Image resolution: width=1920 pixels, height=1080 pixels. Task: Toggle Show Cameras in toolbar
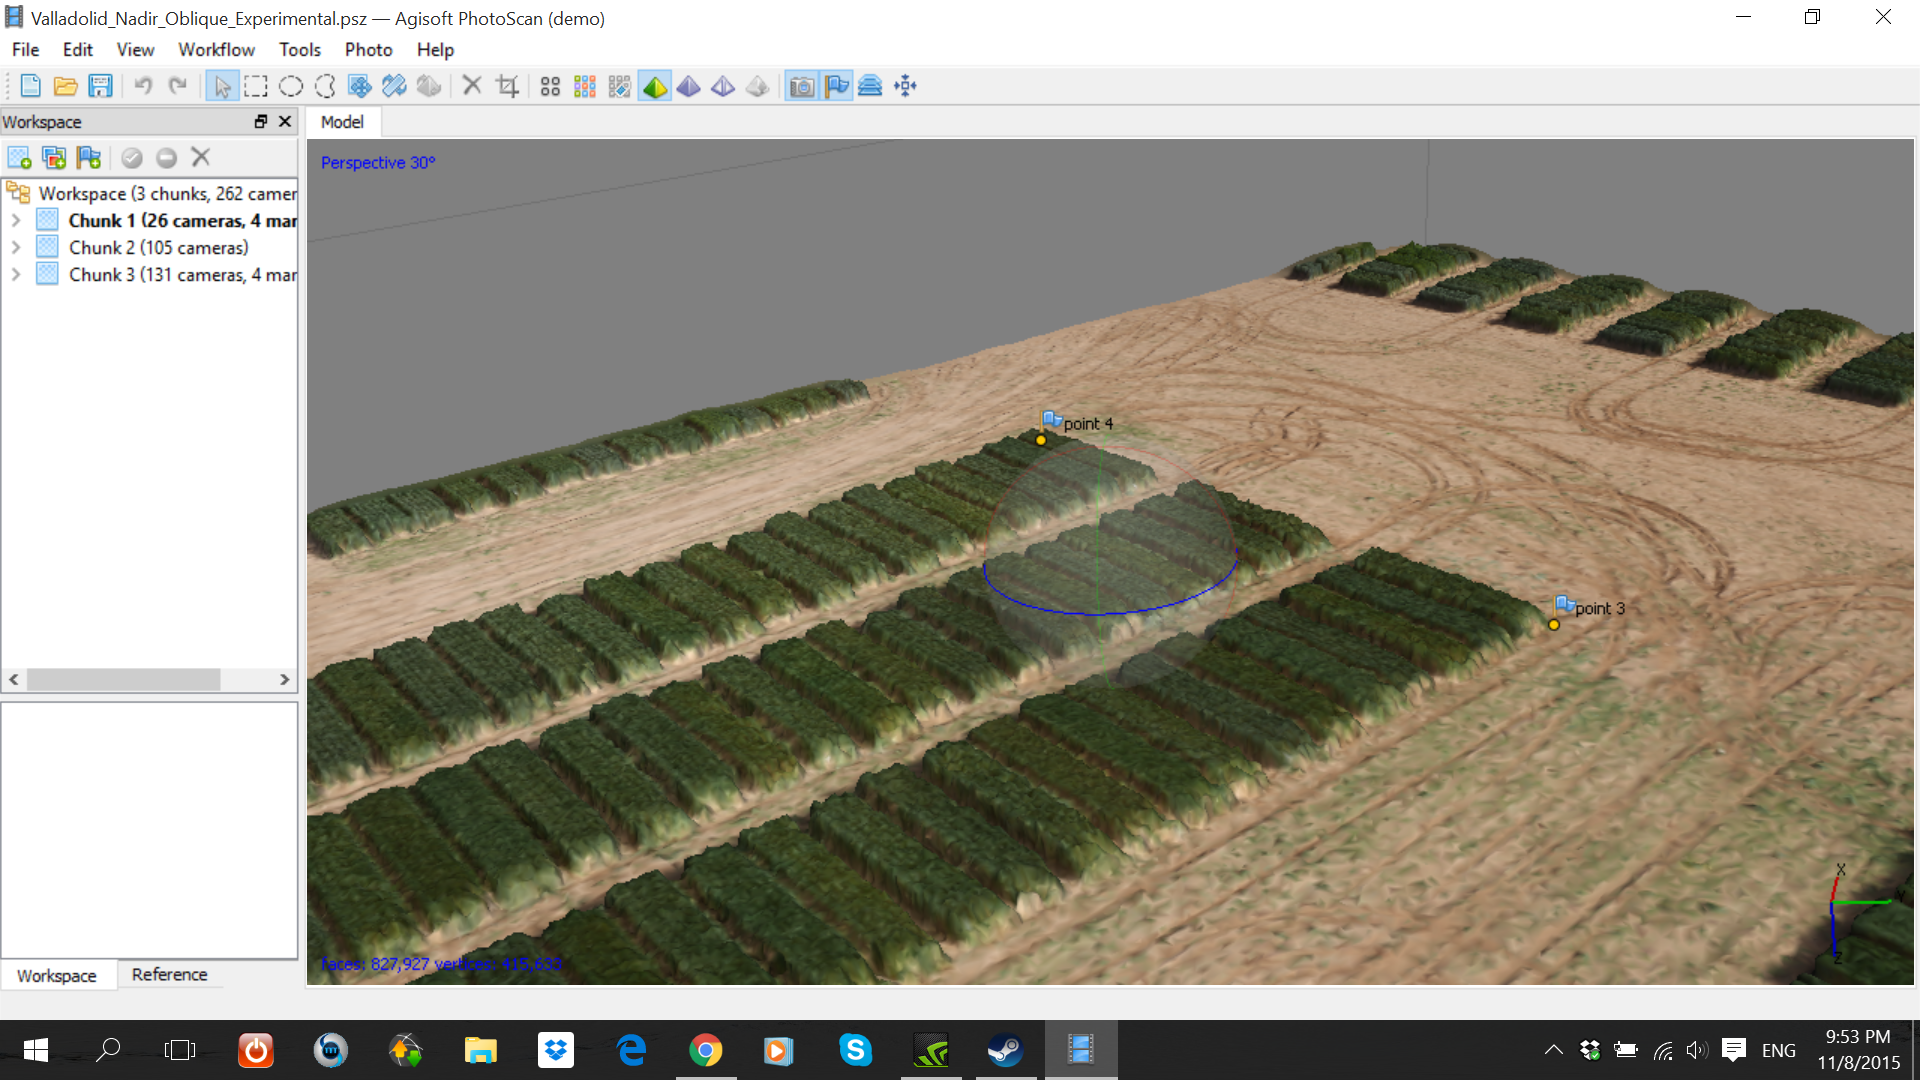pyautogui.click(x=802, y=87)
